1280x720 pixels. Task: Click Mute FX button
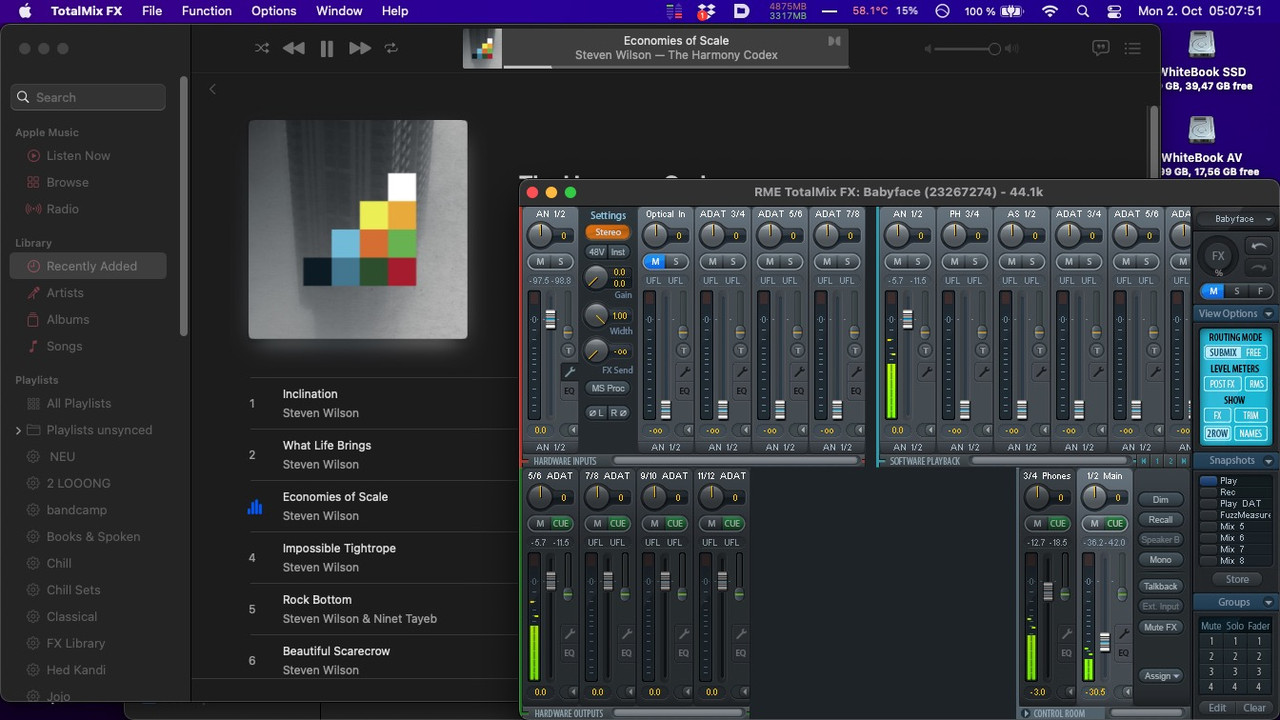pyautogui.click(x=1161, y=627)
